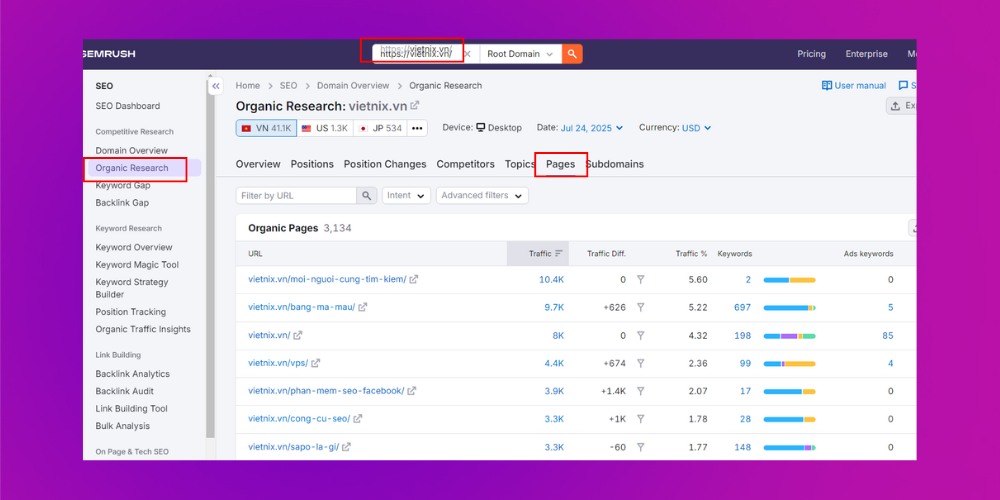
Task: Switch to the Competitors tab
Action: [x=466, y=164]
